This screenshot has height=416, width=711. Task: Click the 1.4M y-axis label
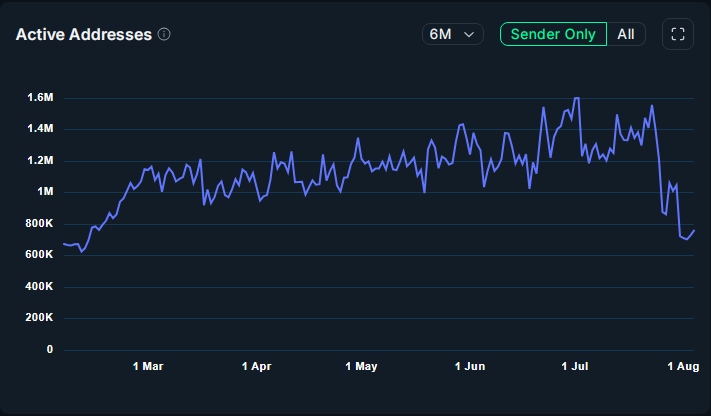pyautogui.click(x=39, y=129)
